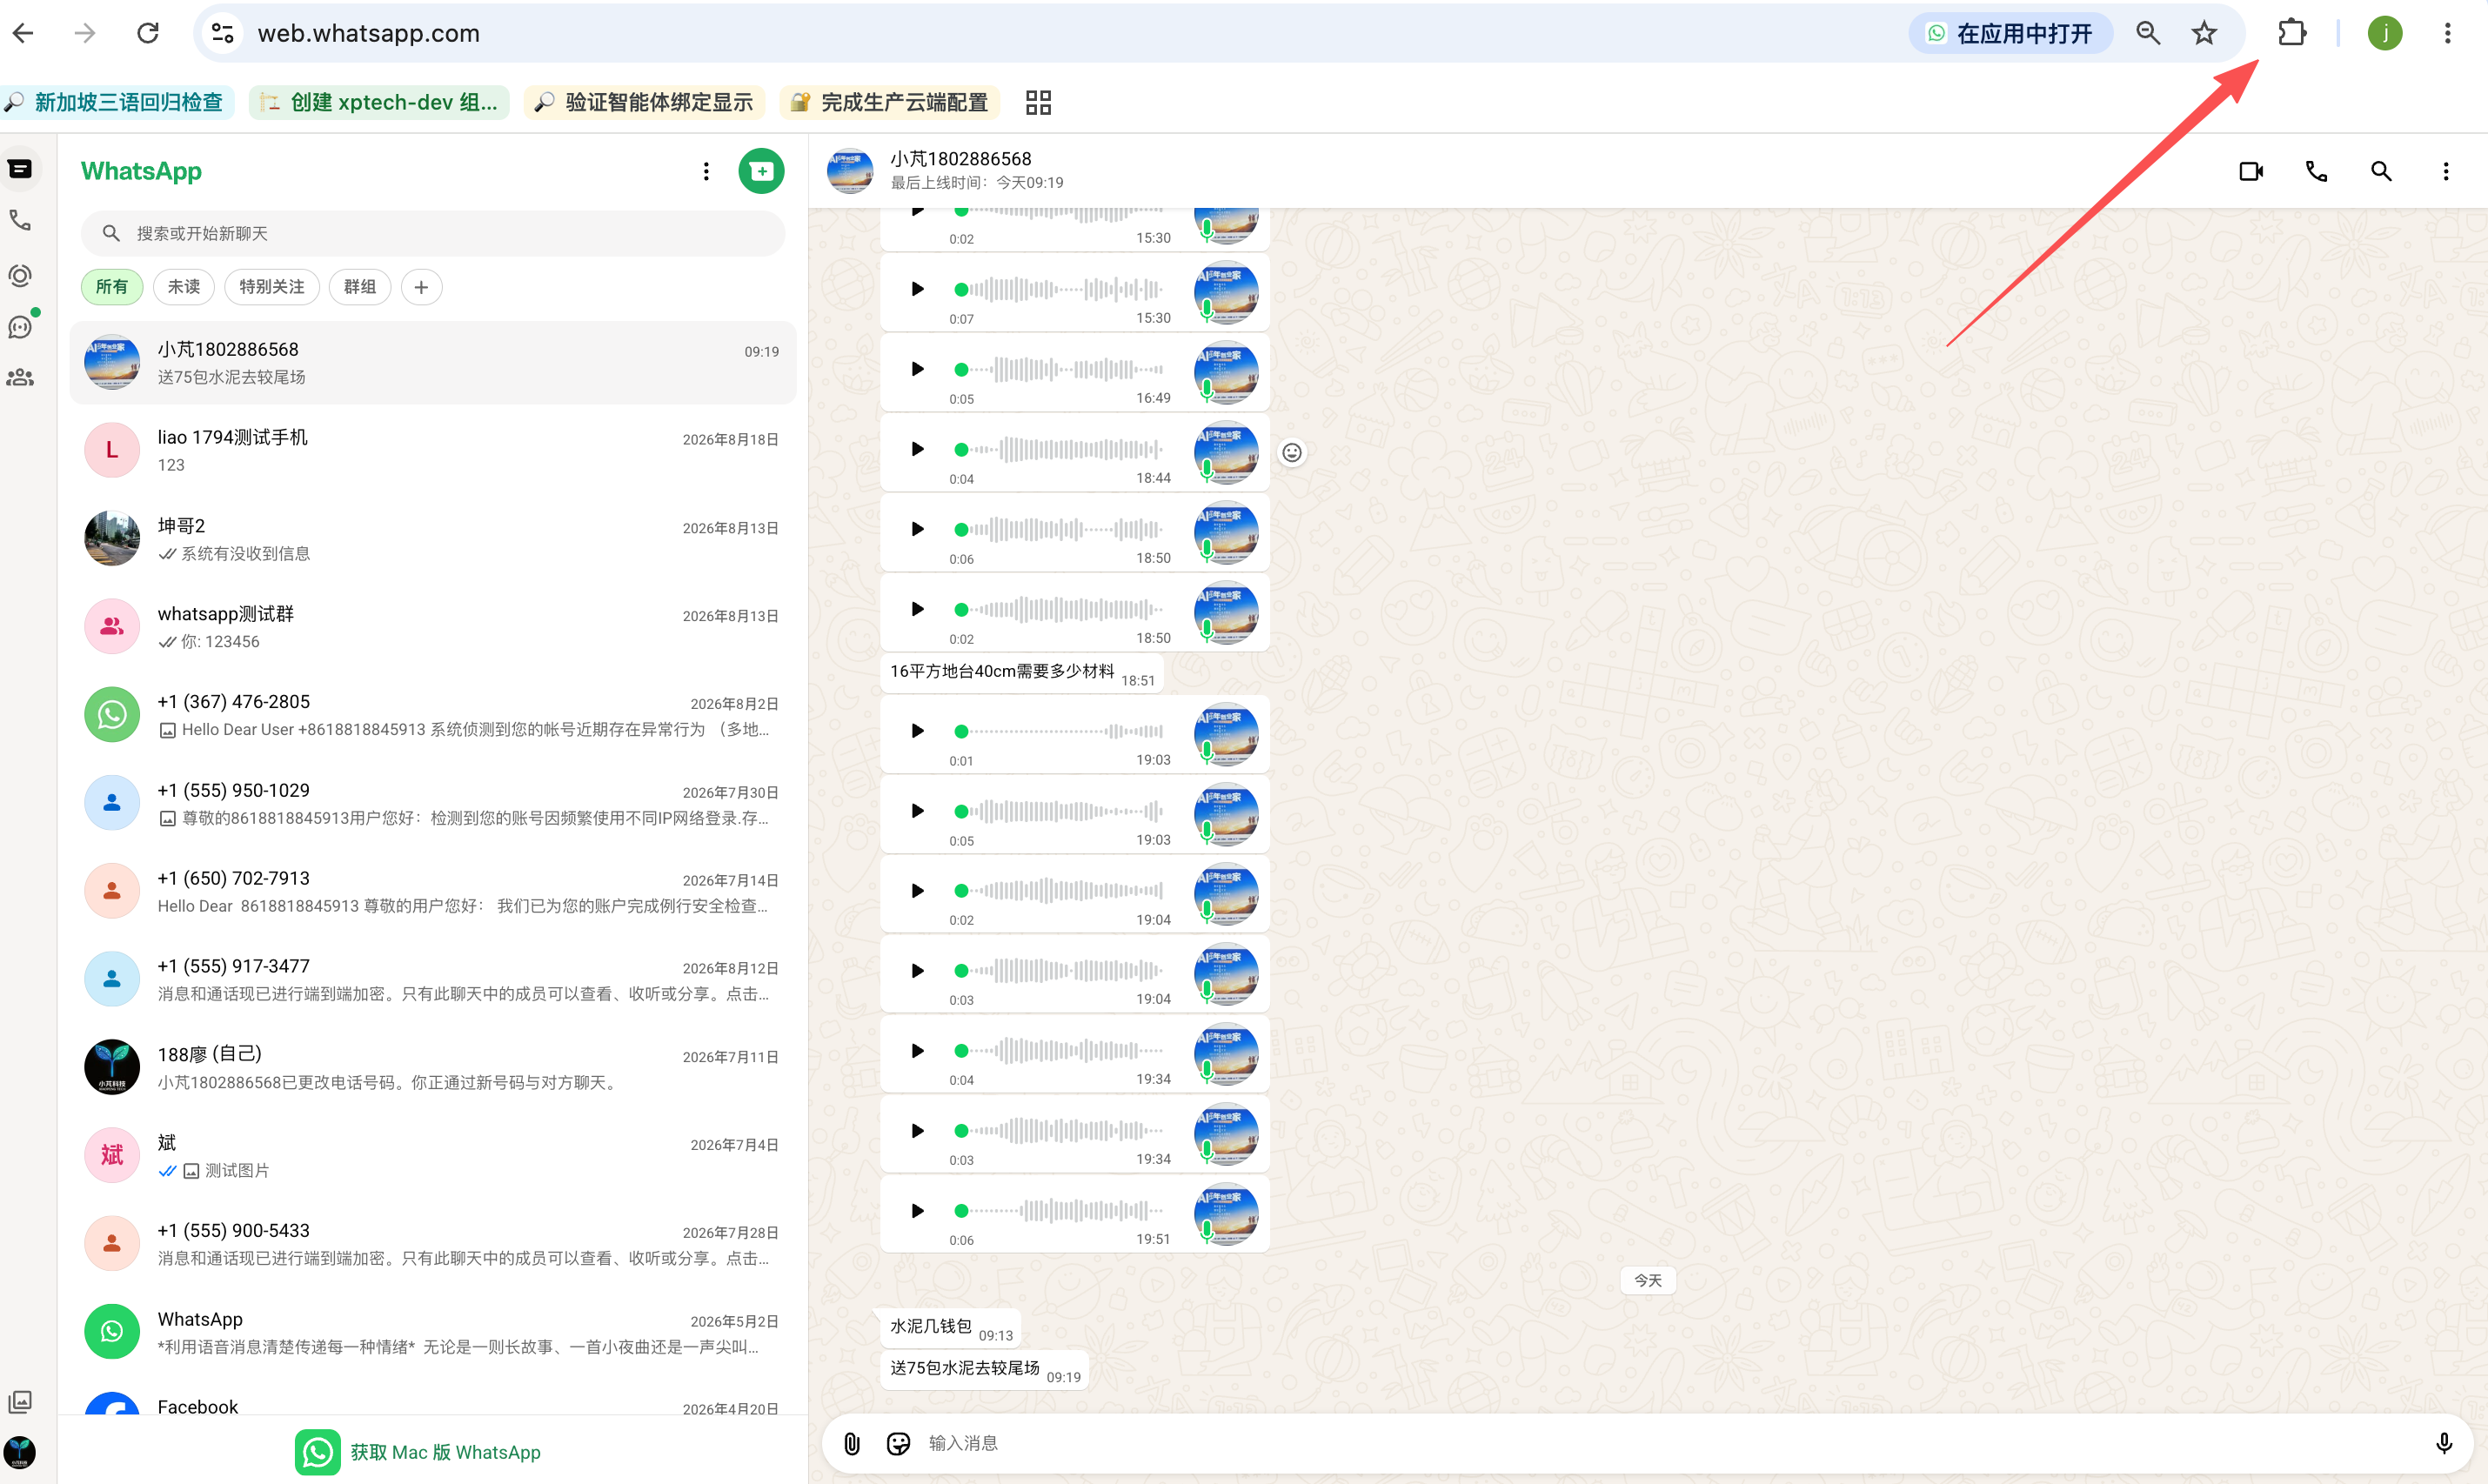Image resolution: width=2488 pixels, height=1484 pixels.
Task: Click the 输入消息 message field
Action: 1670,1443
